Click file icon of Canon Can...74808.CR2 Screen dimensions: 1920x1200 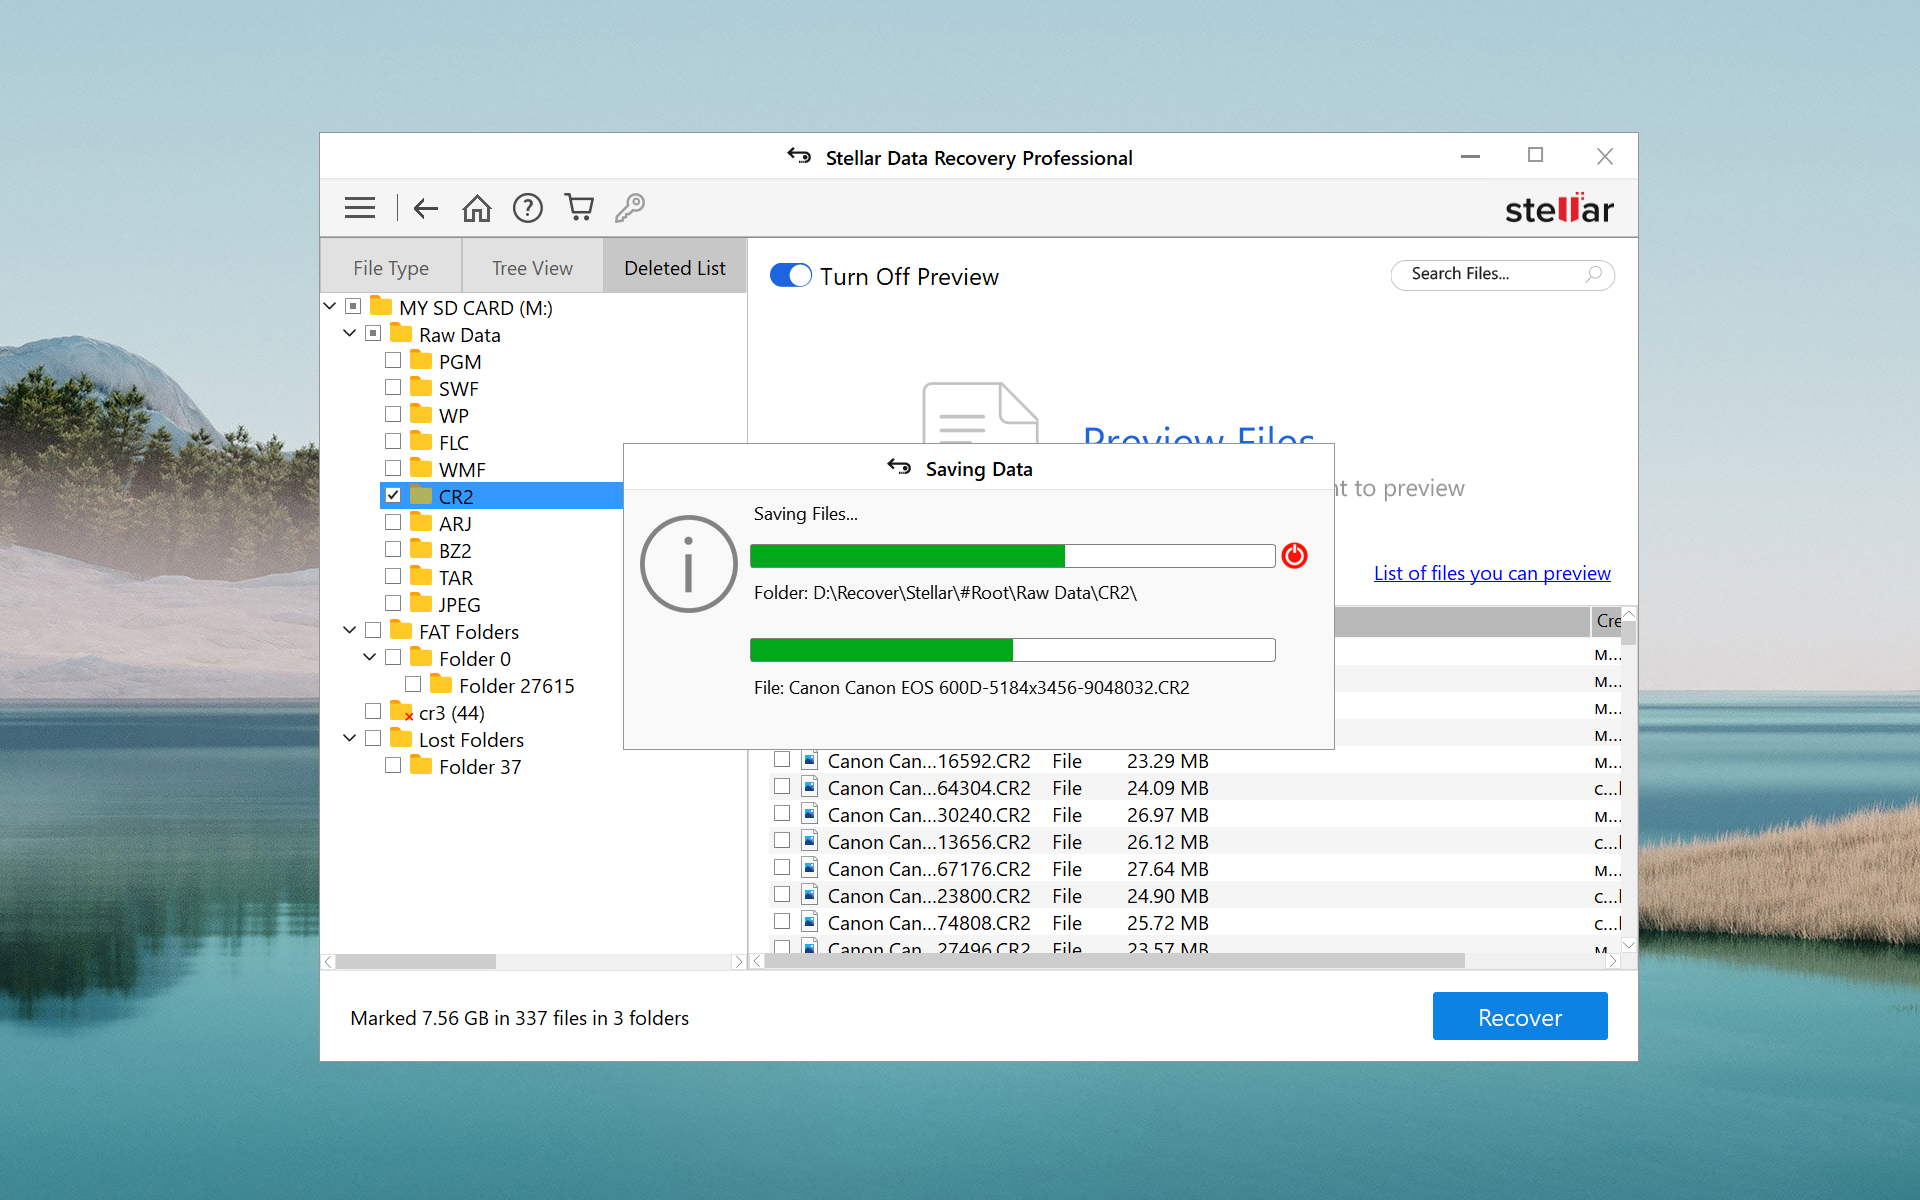[x=810, y=922]
